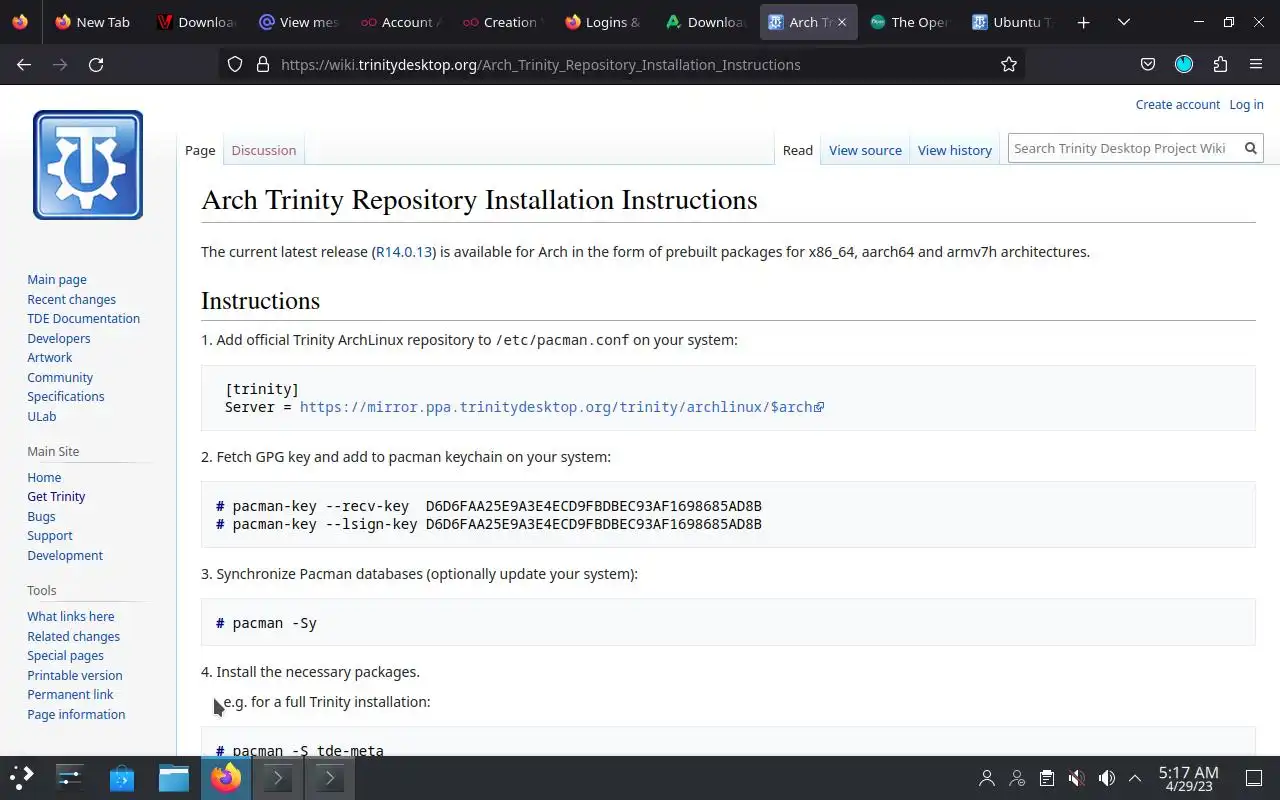1280x800 pixels.
Task: Open the first terminal taskbar icon
Action: [277, 777]
